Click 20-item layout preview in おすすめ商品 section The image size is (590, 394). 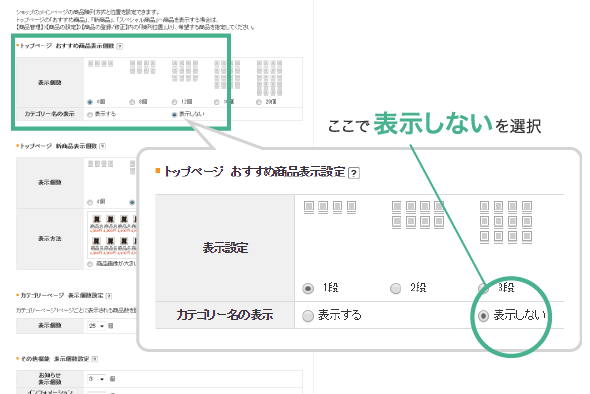coord(269,78)
